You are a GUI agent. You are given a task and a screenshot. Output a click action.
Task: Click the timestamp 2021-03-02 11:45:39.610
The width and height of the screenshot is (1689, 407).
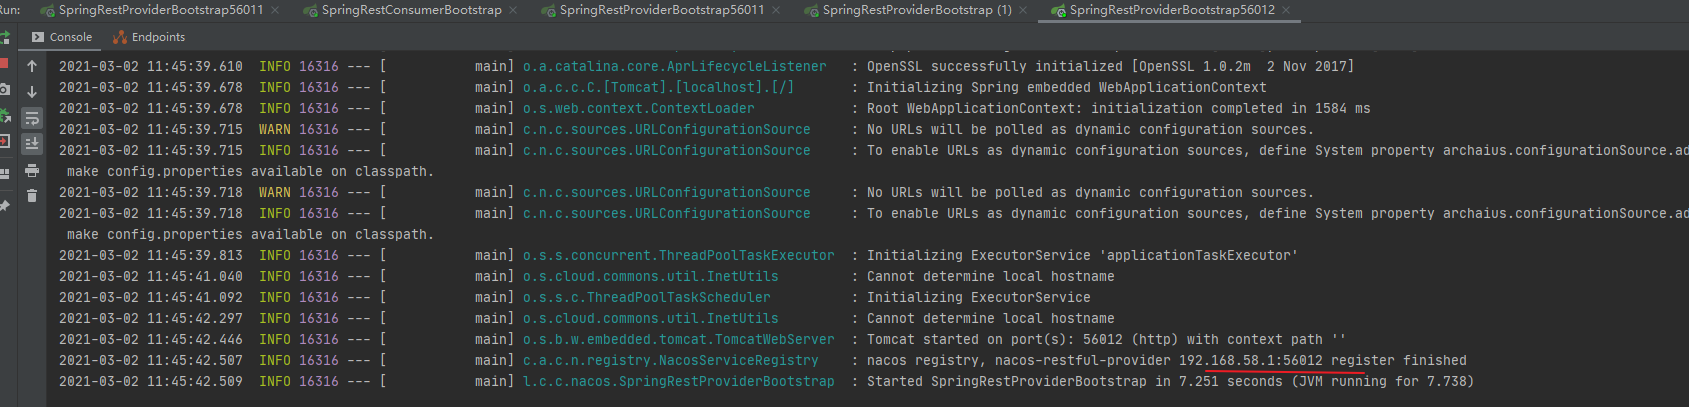[150, 66]
